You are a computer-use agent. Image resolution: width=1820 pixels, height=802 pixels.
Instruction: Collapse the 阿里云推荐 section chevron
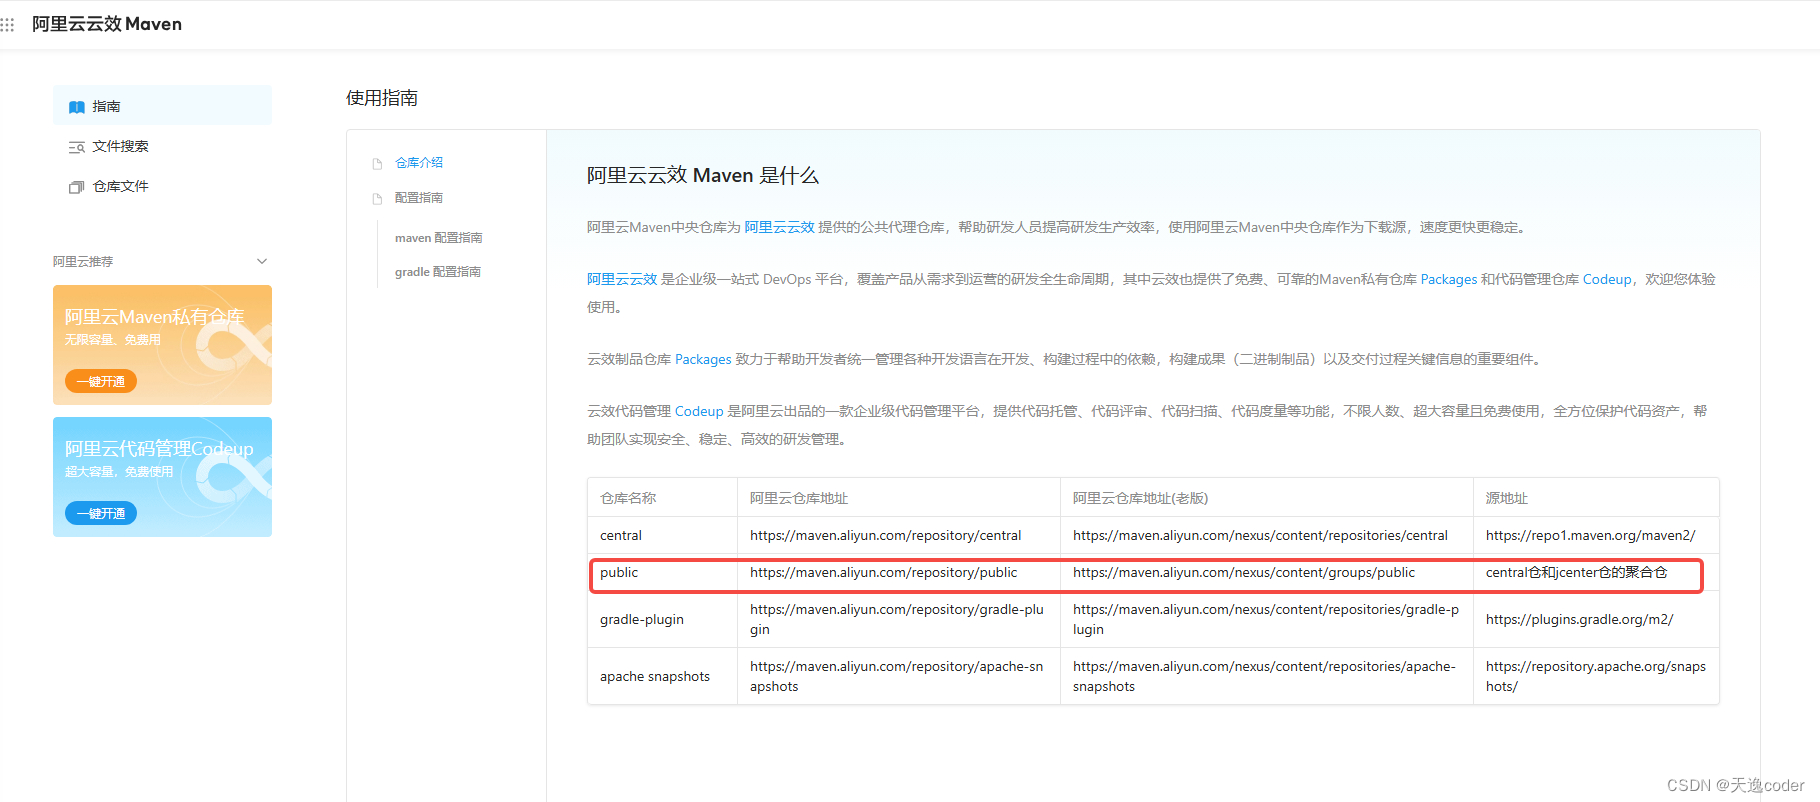point(262,261)
